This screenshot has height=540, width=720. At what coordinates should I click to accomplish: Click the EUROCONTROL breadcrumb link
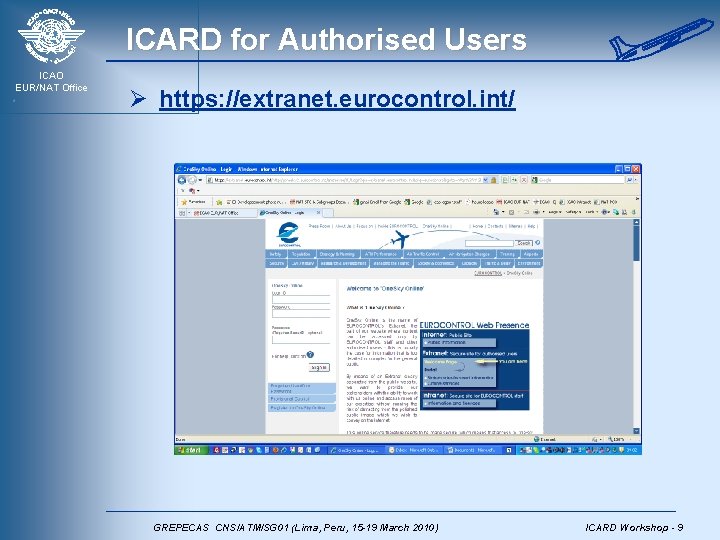[x=488, y=273]
